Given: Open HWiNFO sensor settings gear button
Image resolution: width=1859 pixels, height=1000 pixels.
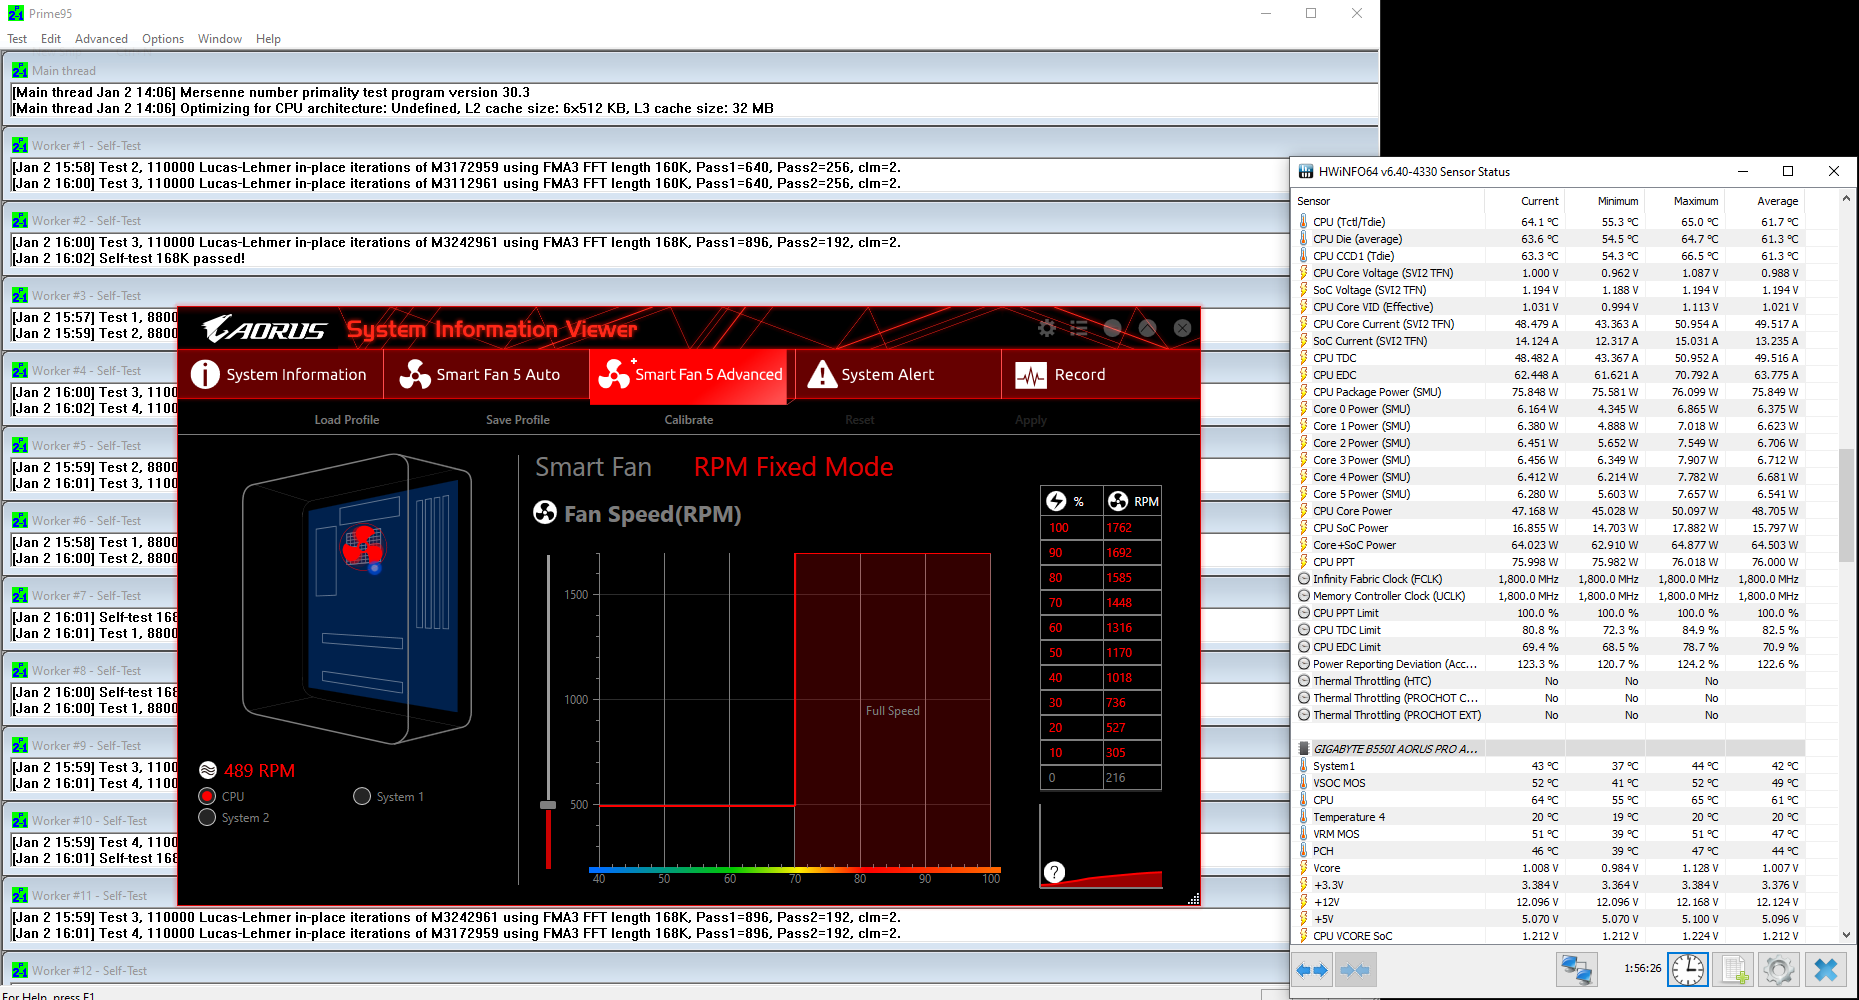Looking at the screenshot, I should coord(1779,970).
